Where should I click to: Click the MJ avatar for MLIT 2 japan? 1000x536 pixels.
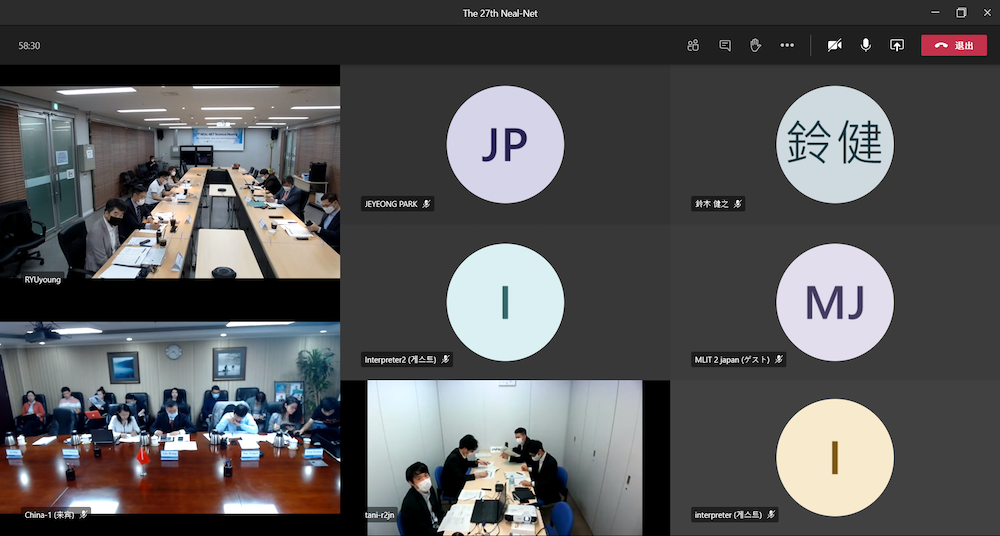(x=835, y=302)
